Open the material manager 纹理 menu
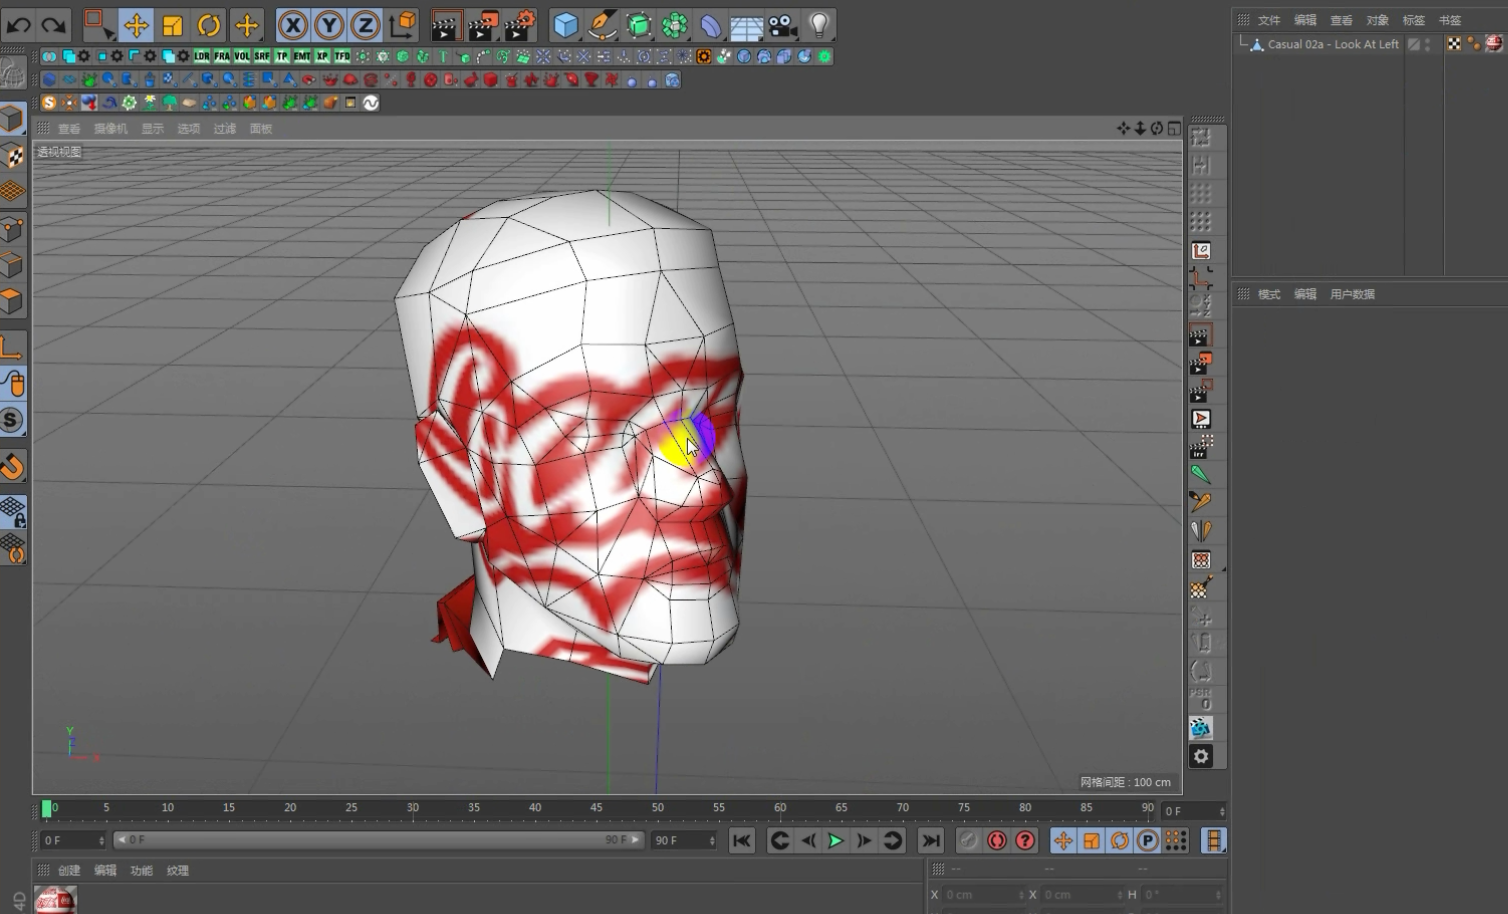 click(x=178, y=871)
